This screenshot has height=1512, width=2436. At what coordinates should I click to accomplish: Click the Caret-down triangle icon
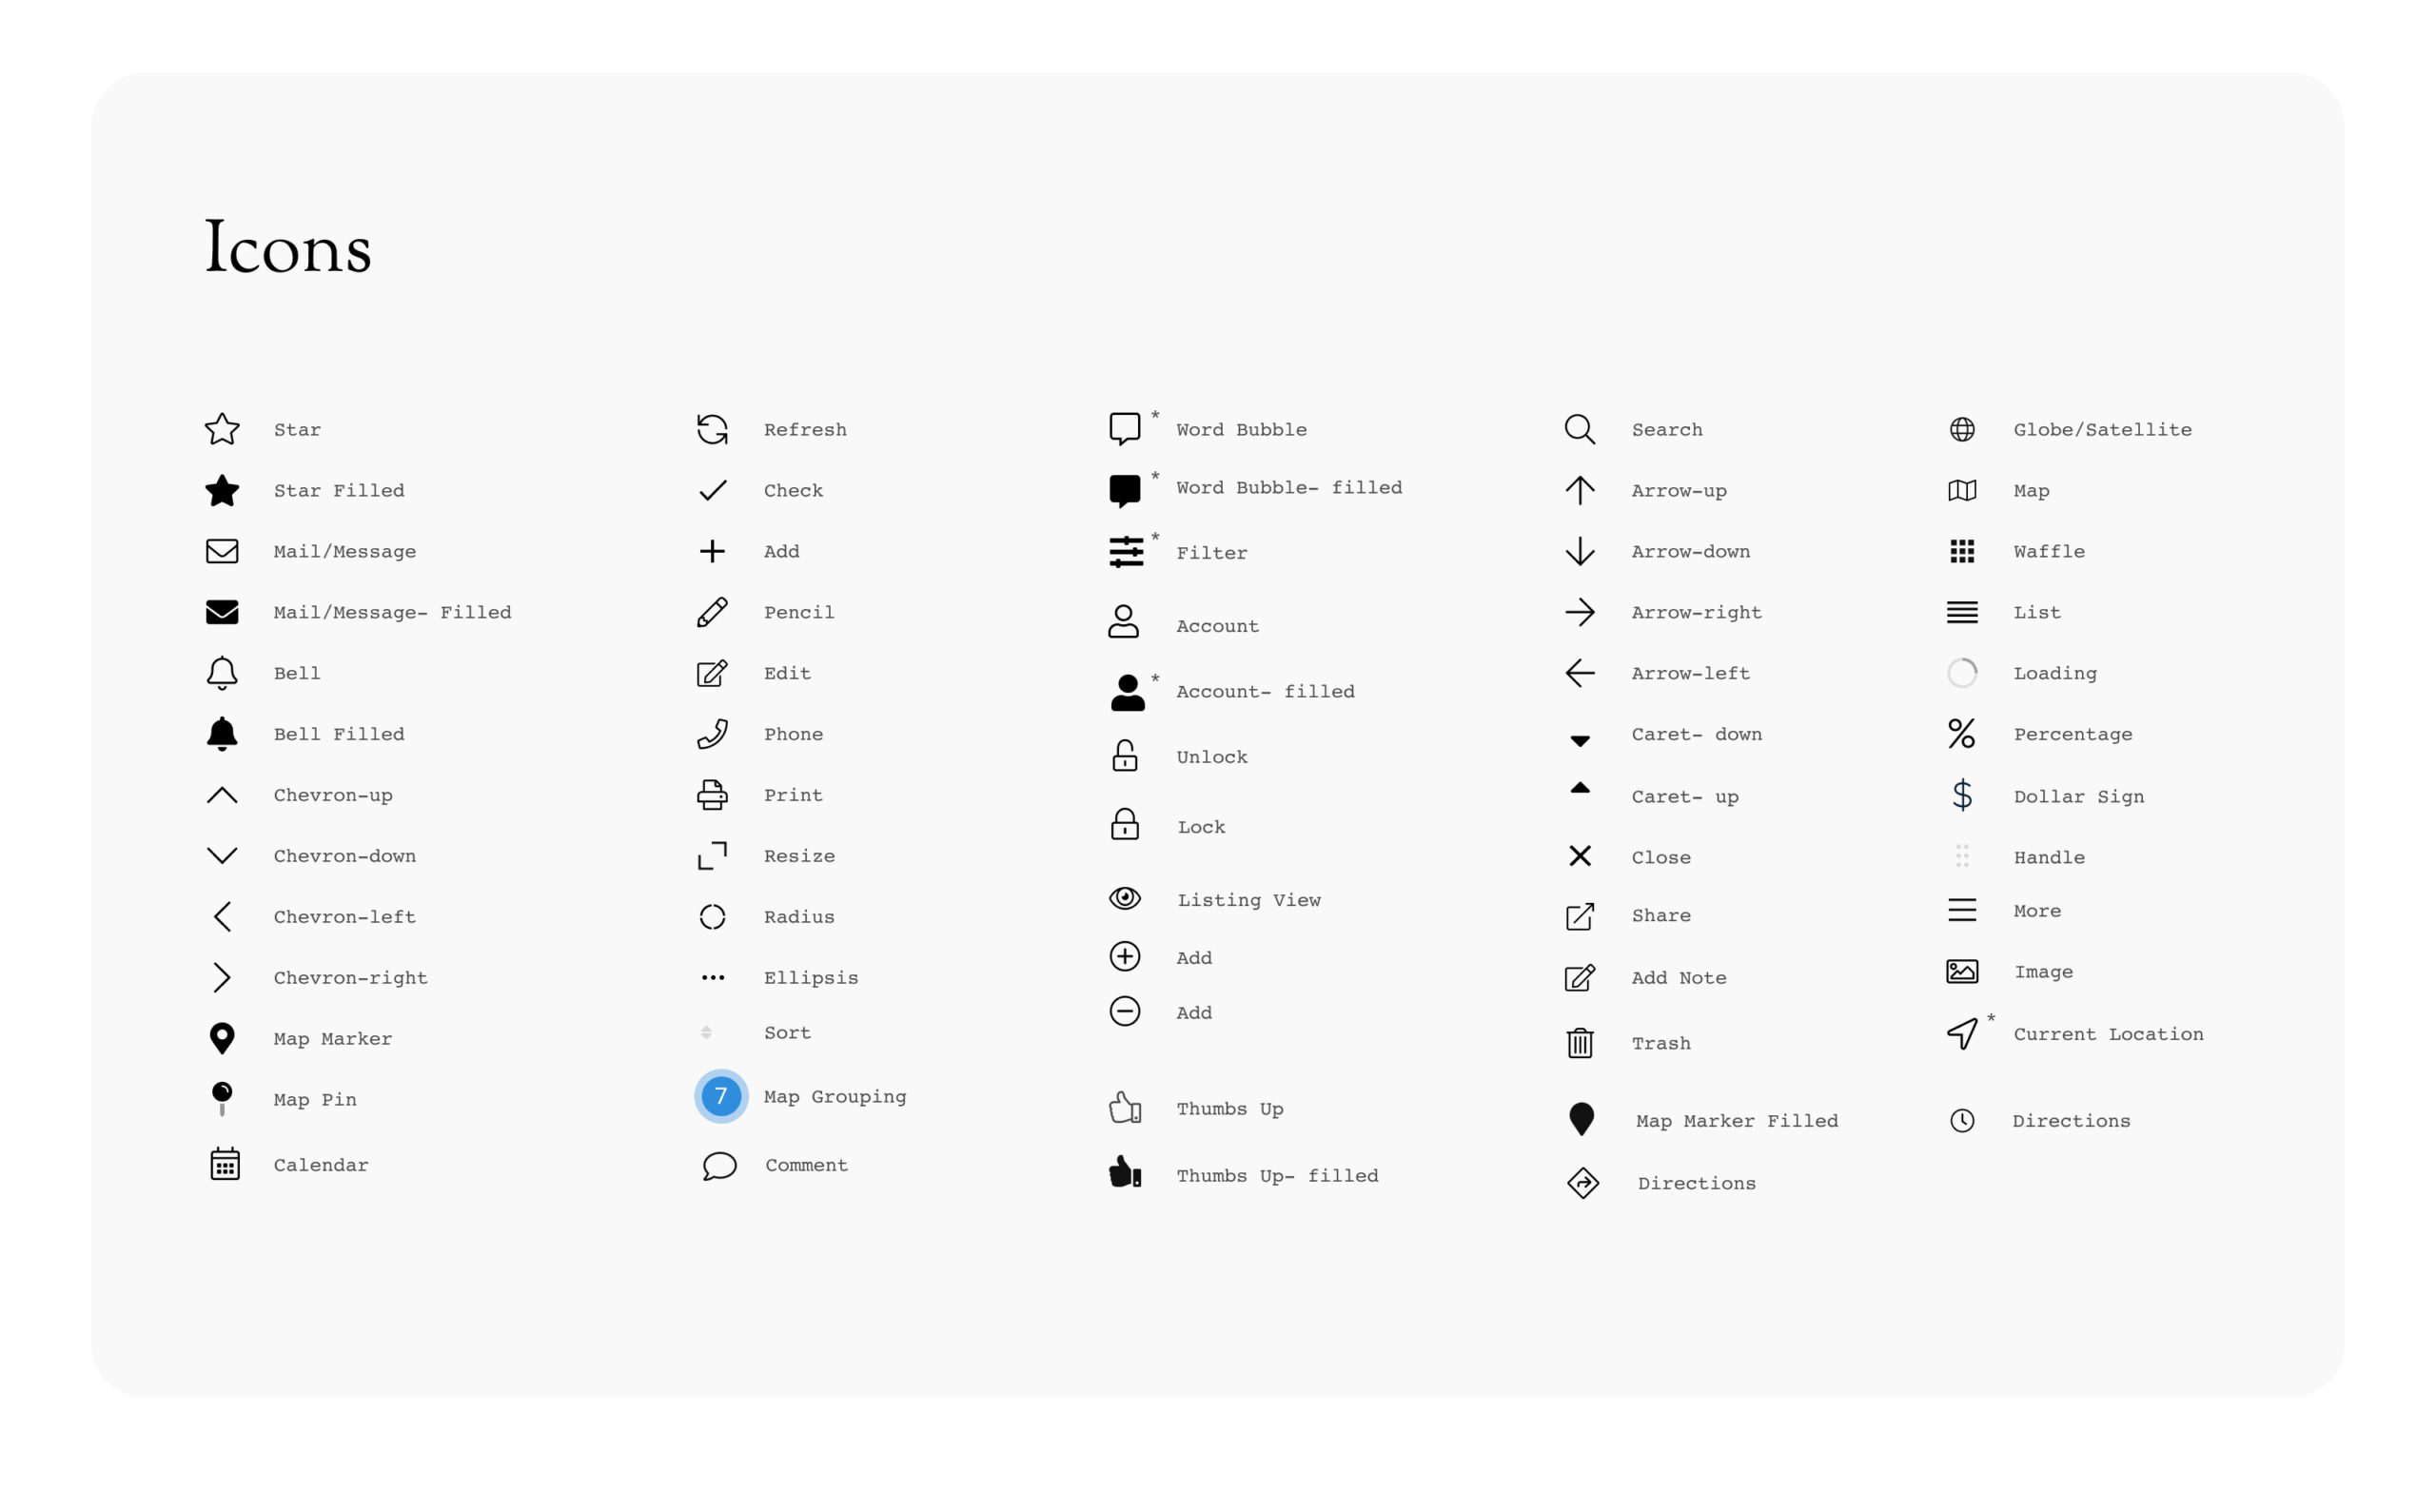[1580, 741]
